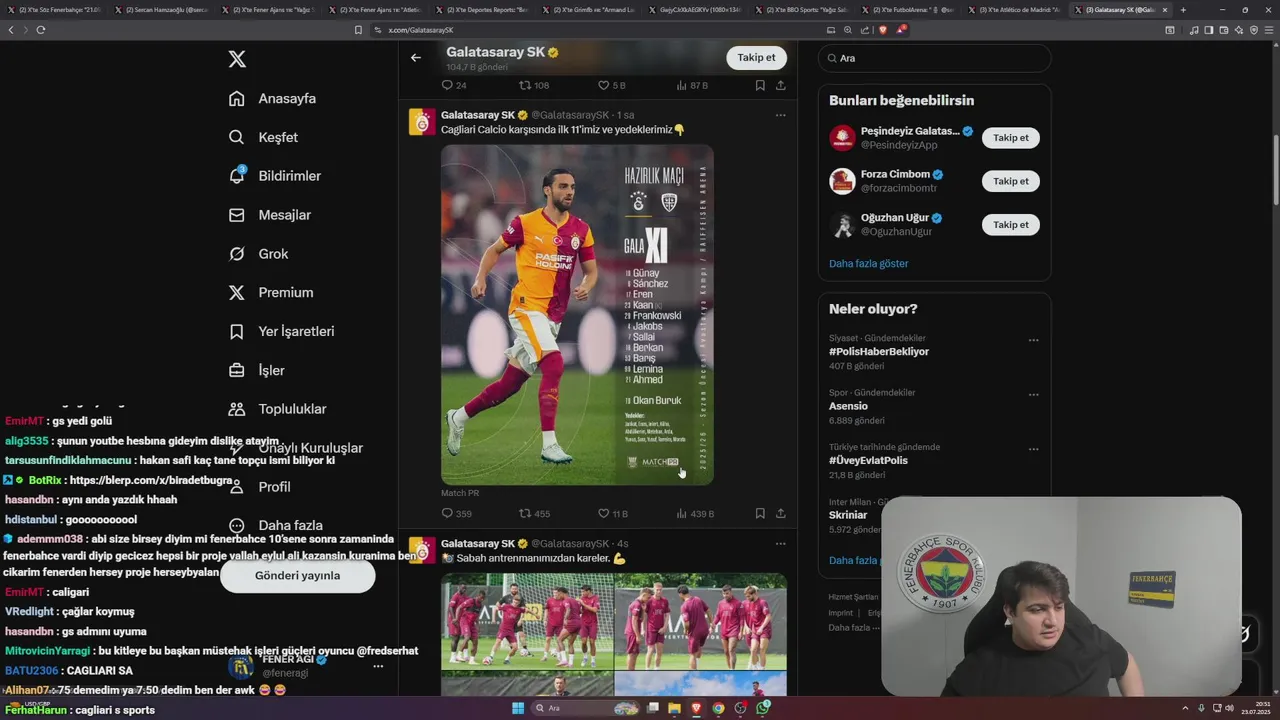Viewport: 1280px width, 720px height.
Task: Open more options on the Sabah antrenmanı tweet
Action: (x=780, y=544)
